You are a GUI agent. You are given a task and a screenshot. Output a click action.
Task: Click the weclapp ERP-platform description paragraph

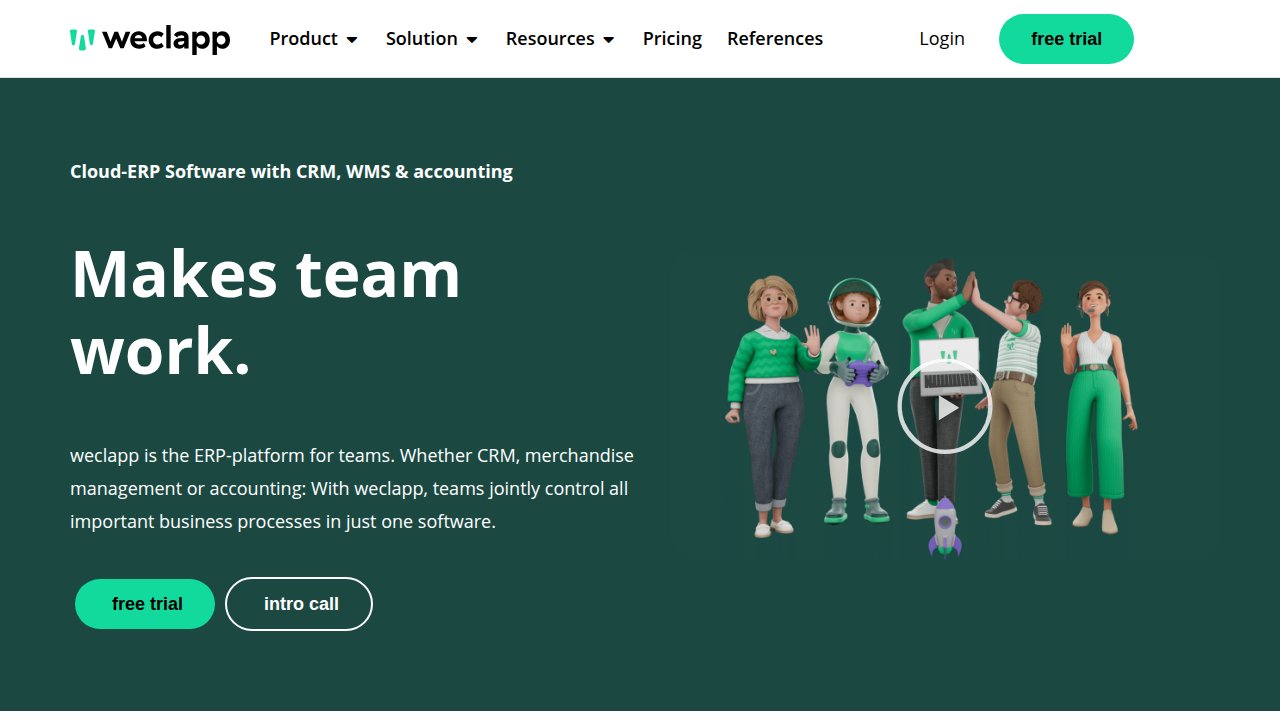coord(352,489)
